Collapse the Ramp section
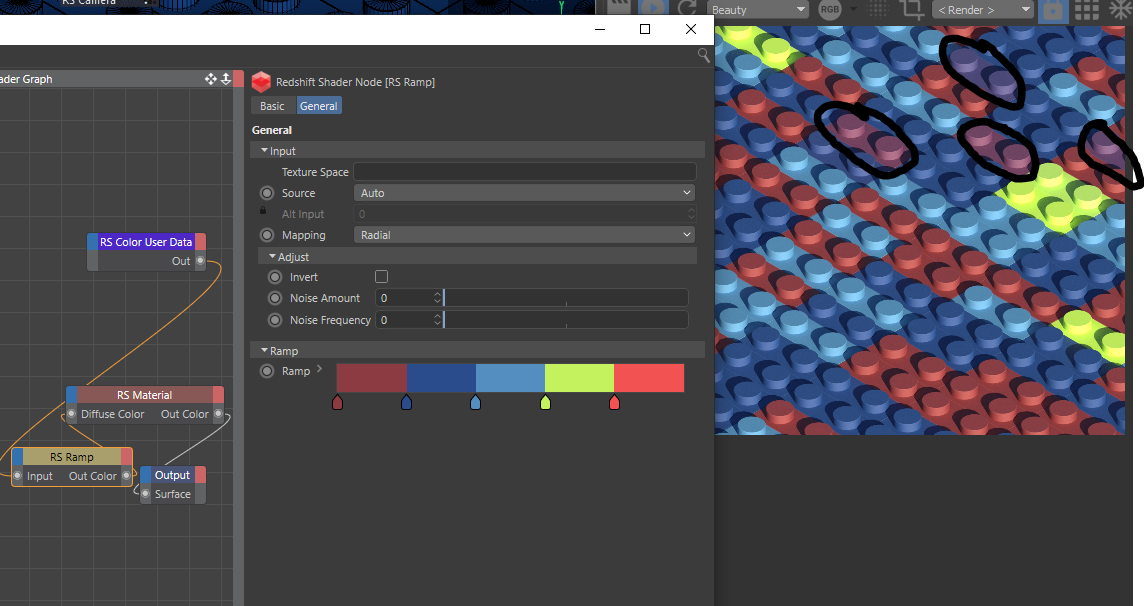This screenshot has width=1144, height=606. [265, 351]
